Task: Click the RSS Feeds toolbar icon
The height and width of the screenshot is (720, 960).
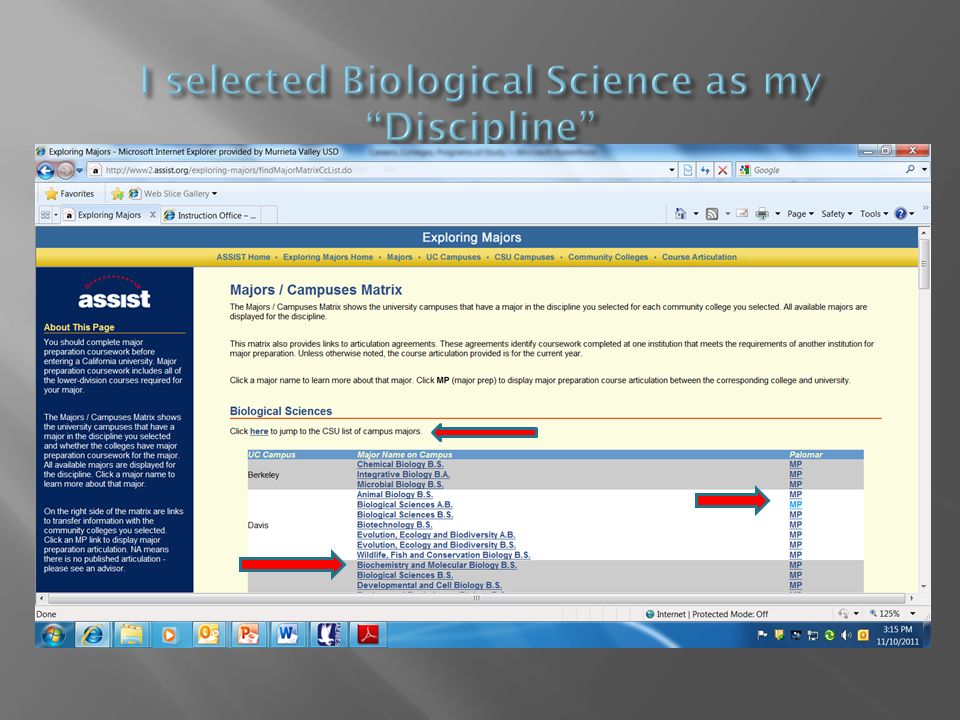Action: click(711, 214)
